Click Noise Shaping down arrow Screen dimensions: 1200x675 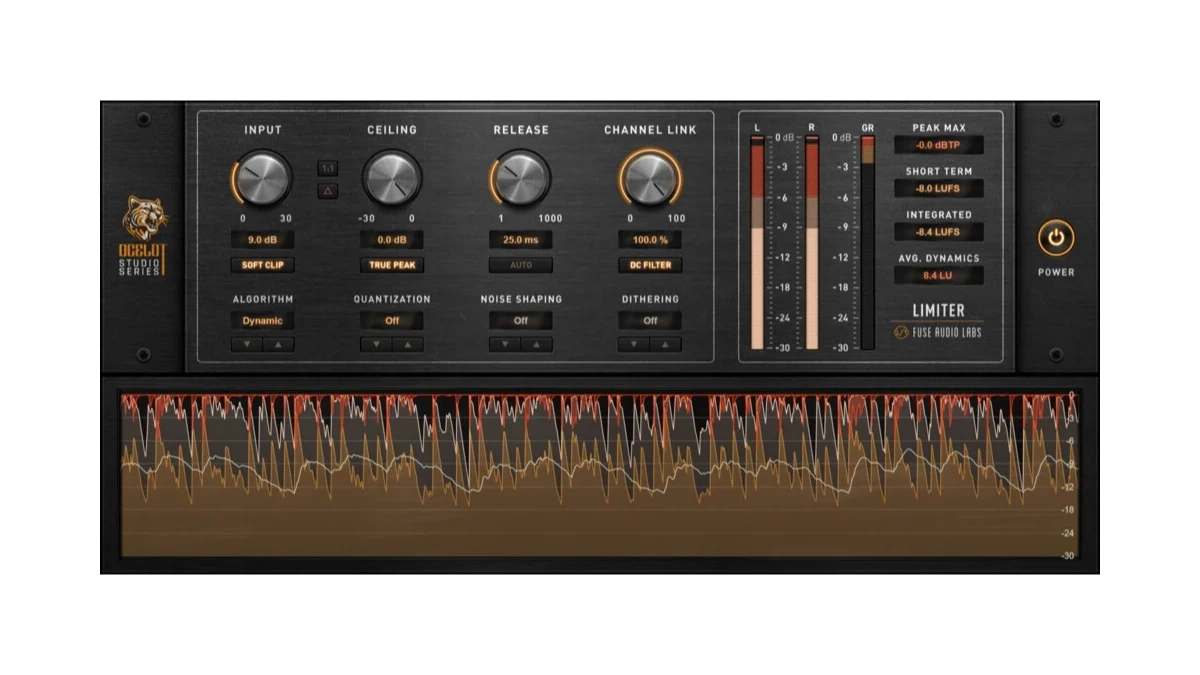(x=505, y=345)
